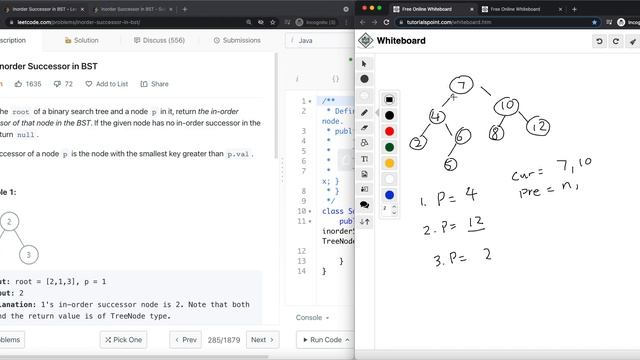Click the incognito profile in LeetCode browser
The height and width of the screenshot is (360, 640).
(316, 22)
